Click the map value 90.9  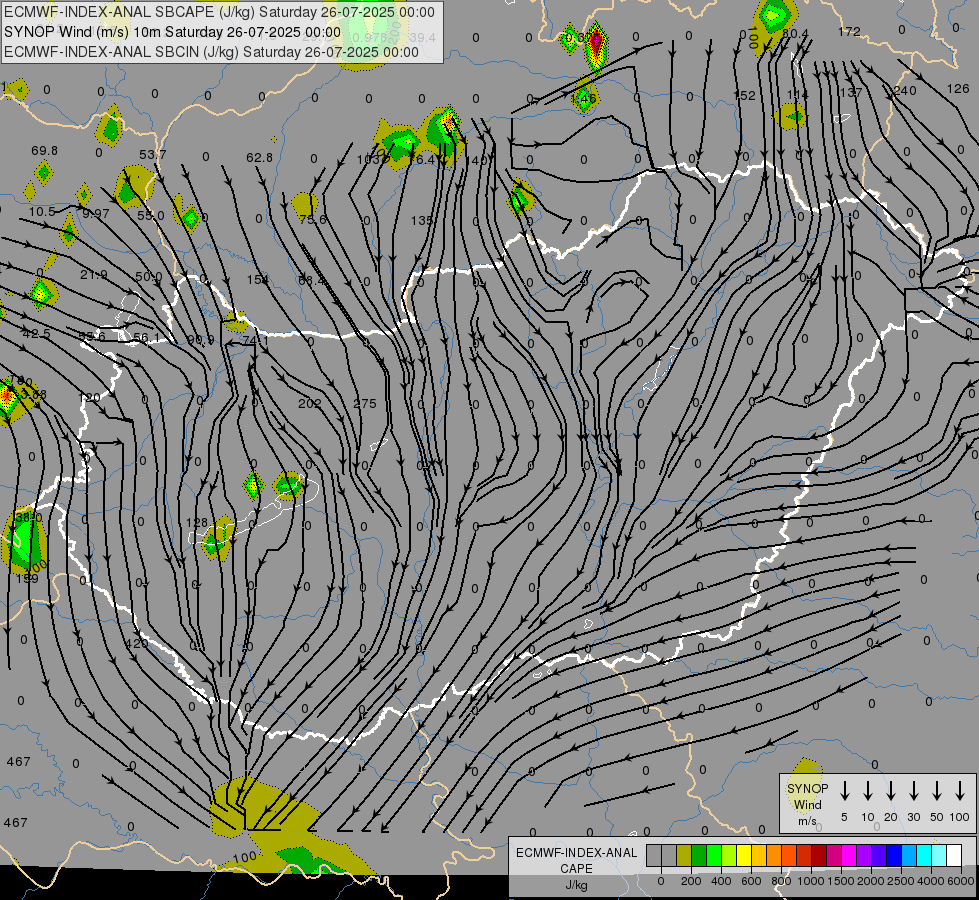click(200, 340)
